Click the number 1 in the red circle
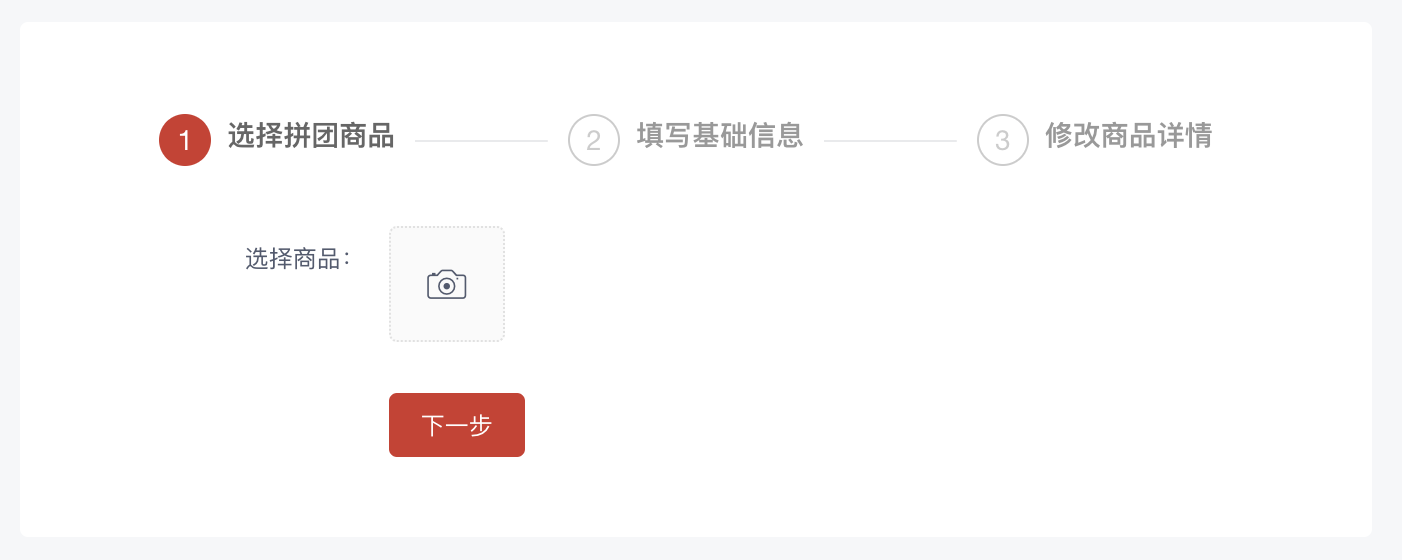The image size is (1402, 560). click(x=185, y=141)
